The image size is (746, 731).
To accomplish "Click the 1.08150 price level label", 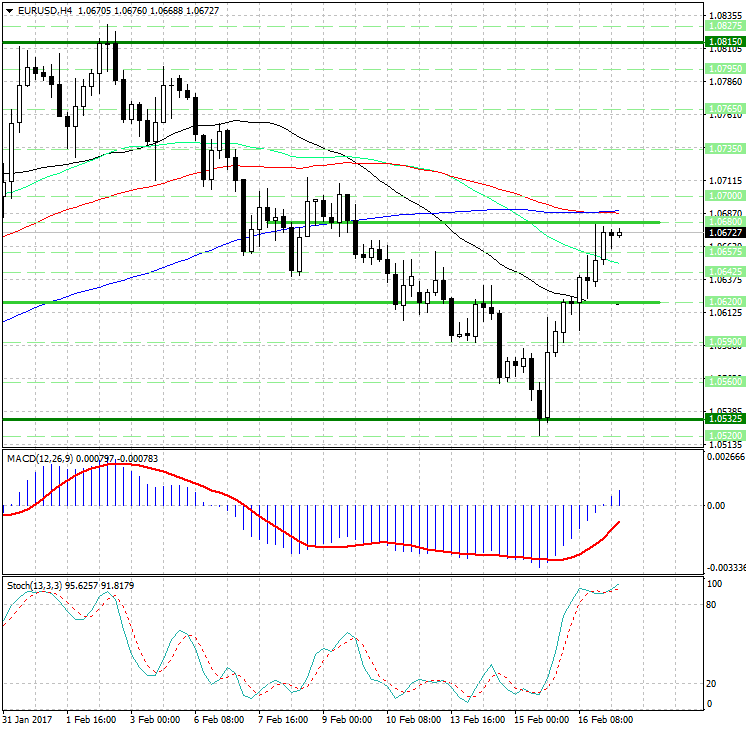I will pyautogui.click(x=725, y=42).
